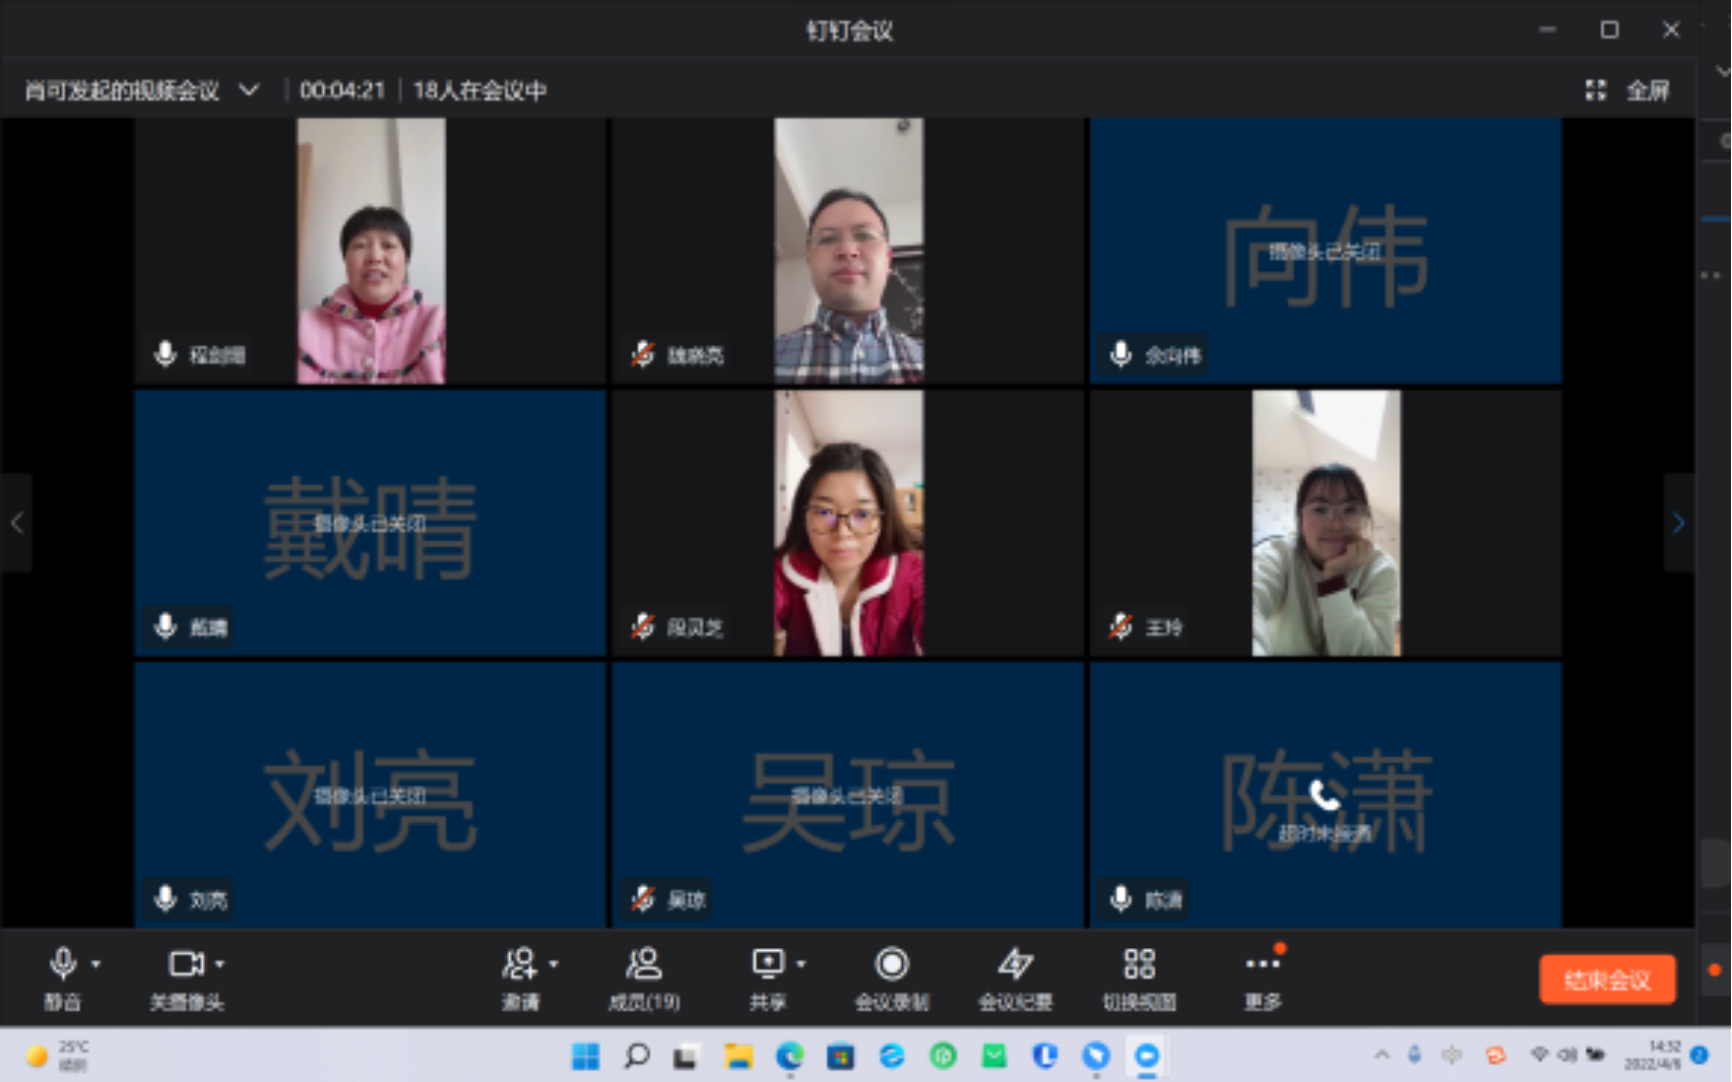
Task: Click the 18人在会议中 participant count
Action: point(480,91)
